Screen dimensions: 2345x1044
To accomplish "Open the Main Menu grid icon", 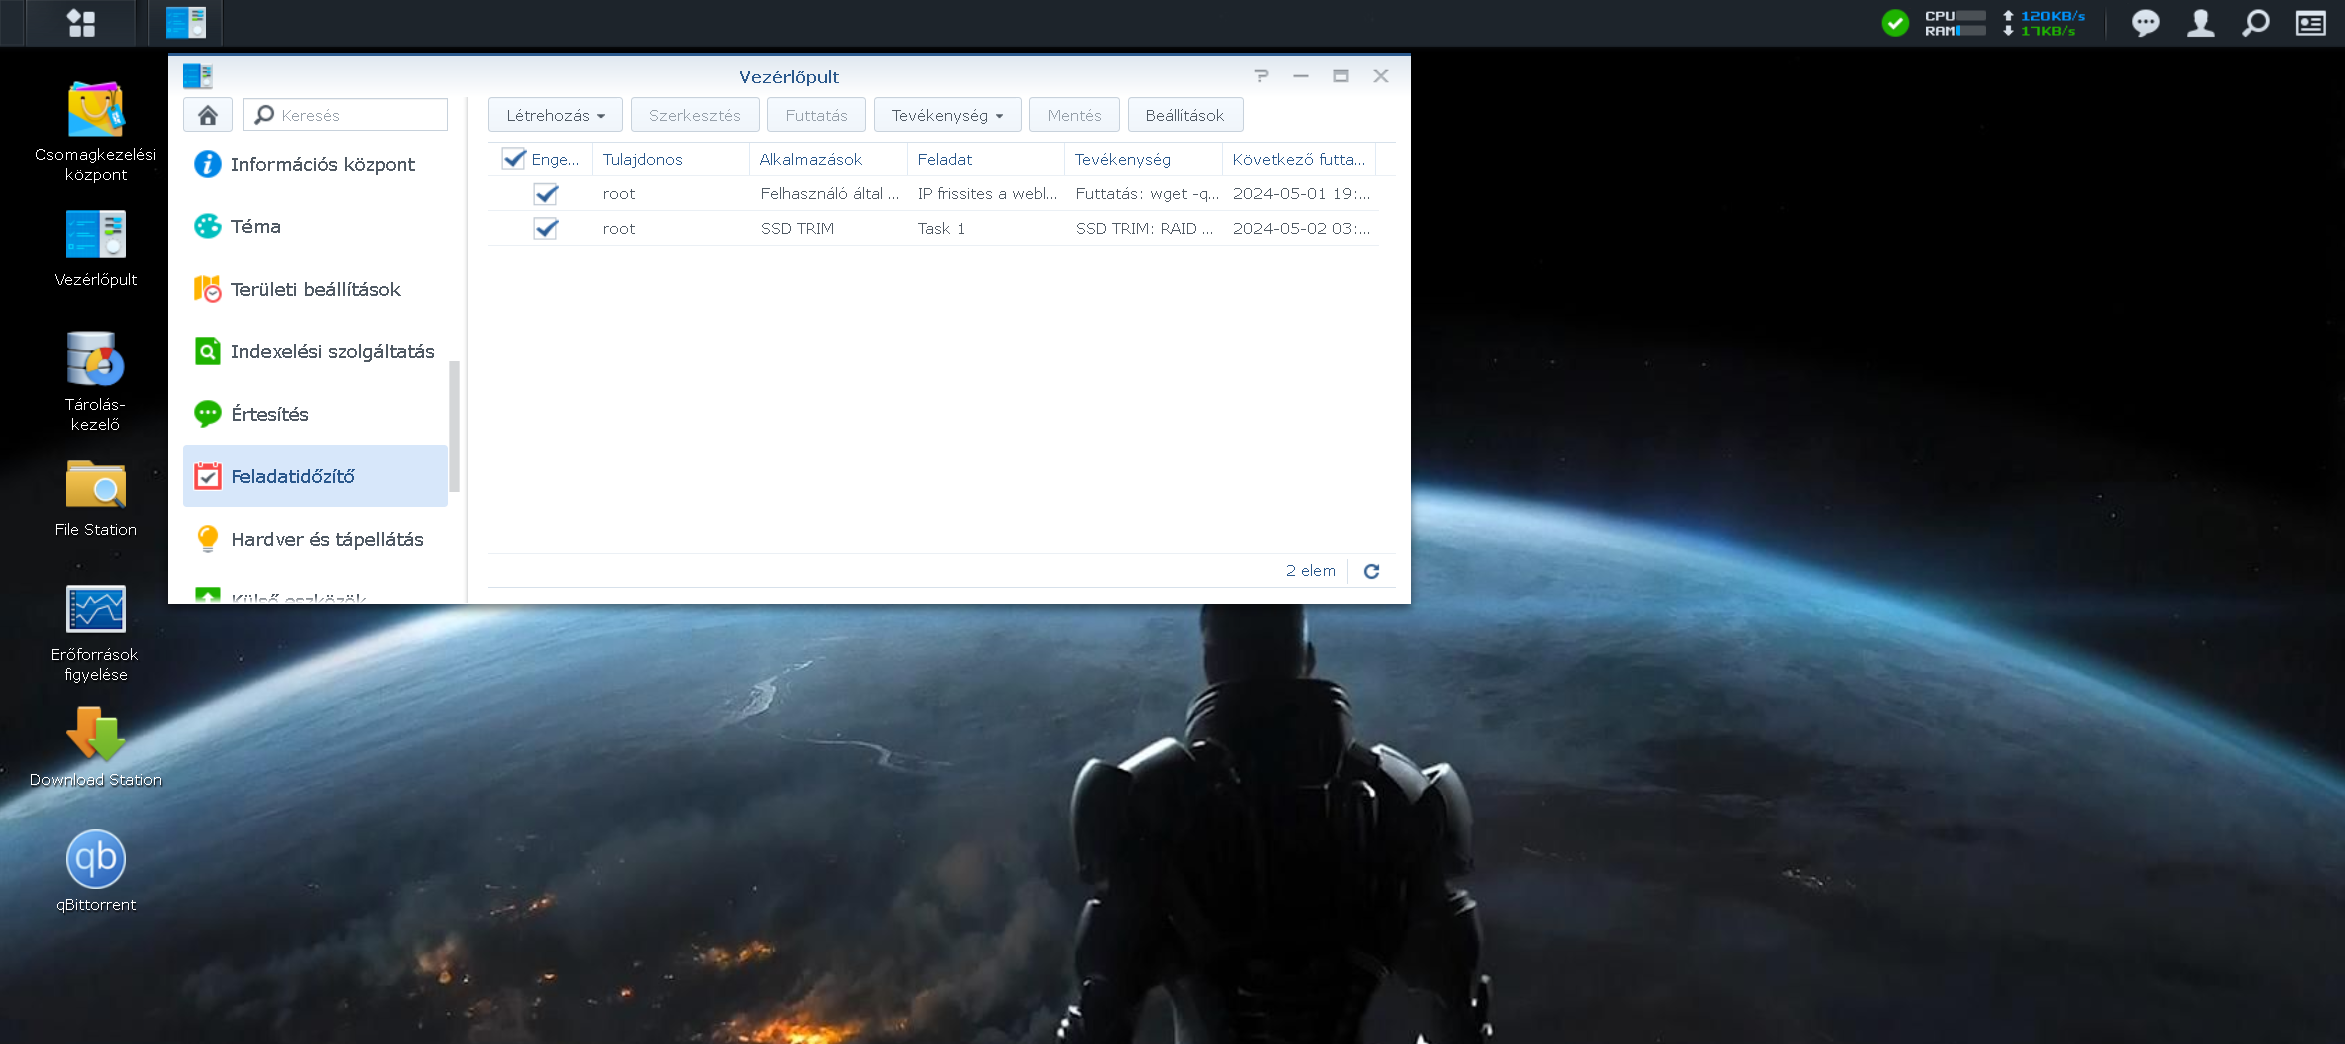I will pos(81,23).
